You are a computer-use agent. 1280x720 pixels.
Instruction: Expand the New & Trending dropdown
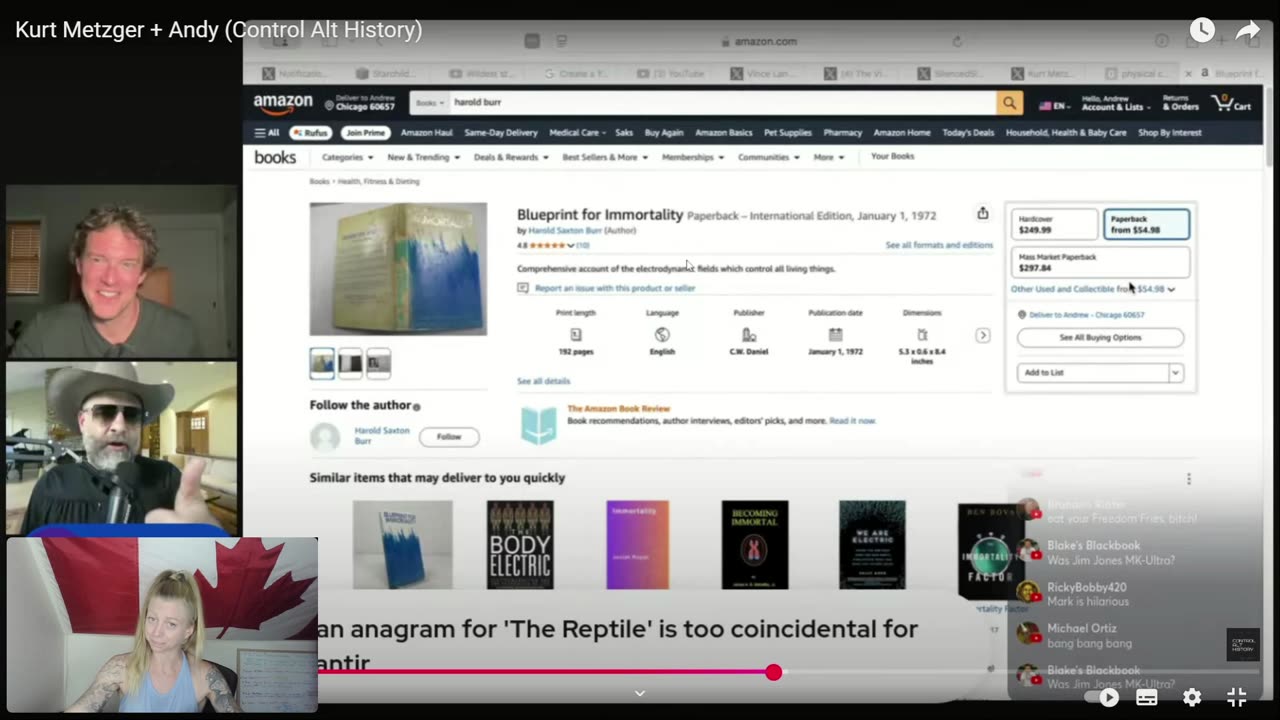pos(424,157)
